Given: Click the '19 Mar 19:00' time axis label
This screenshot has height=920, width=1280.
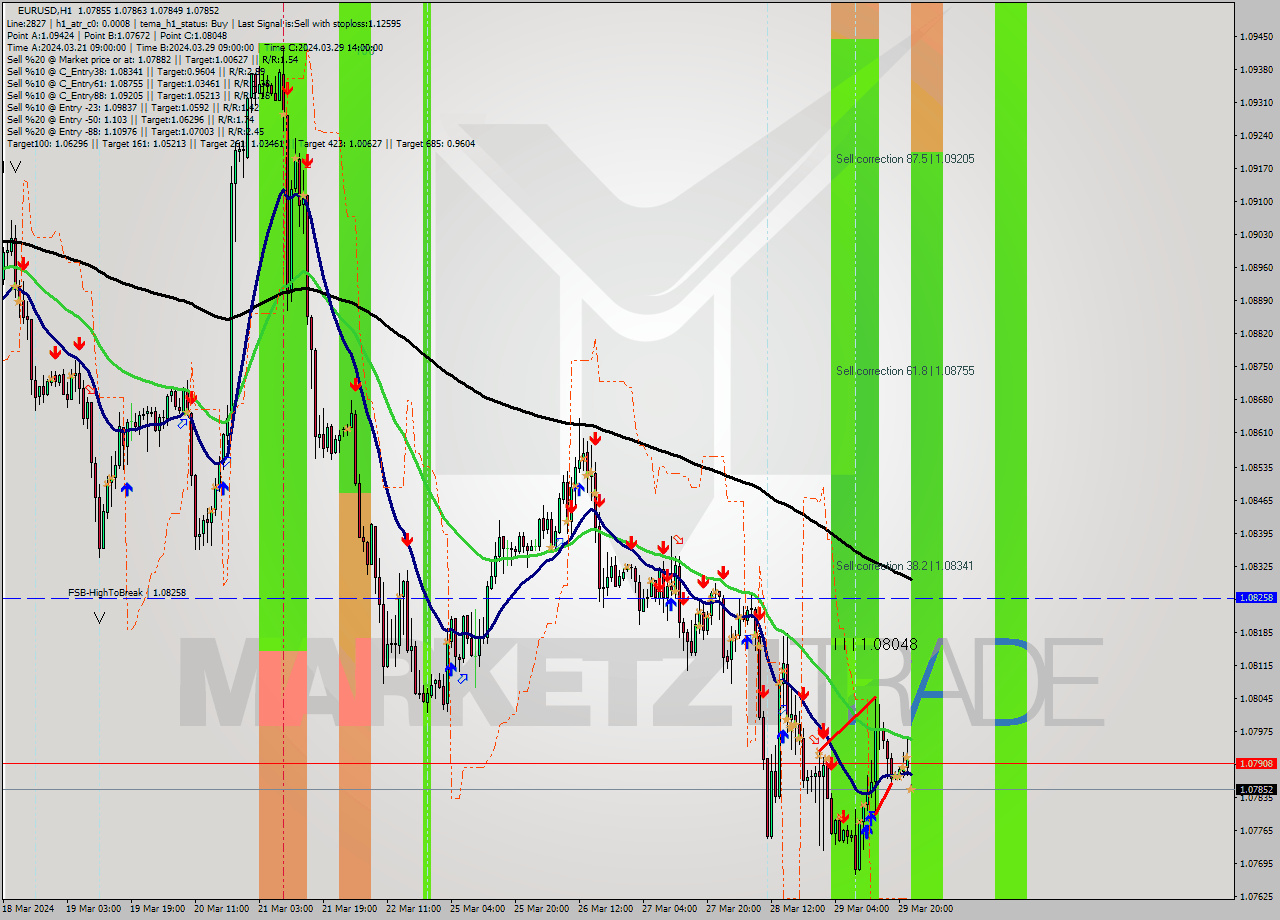Looking at the screenshot, I should pyautogui.click(x=157, y=909).
